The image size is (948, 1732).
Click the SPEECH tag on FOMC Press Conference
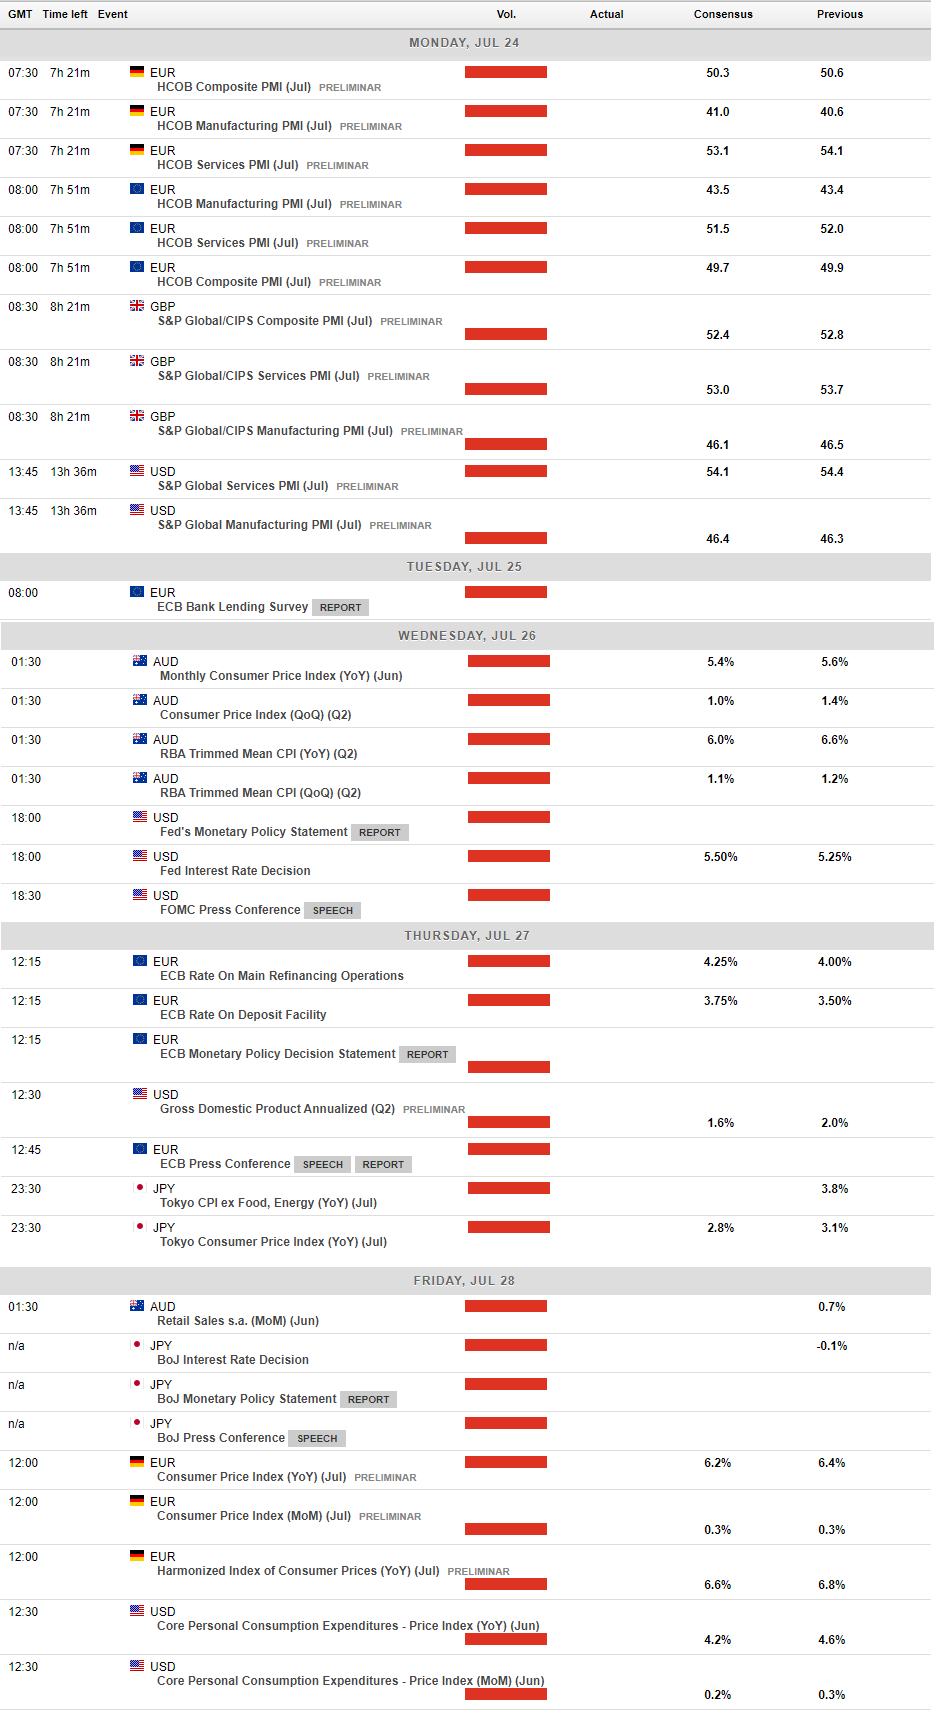click(x=333, y=911)
